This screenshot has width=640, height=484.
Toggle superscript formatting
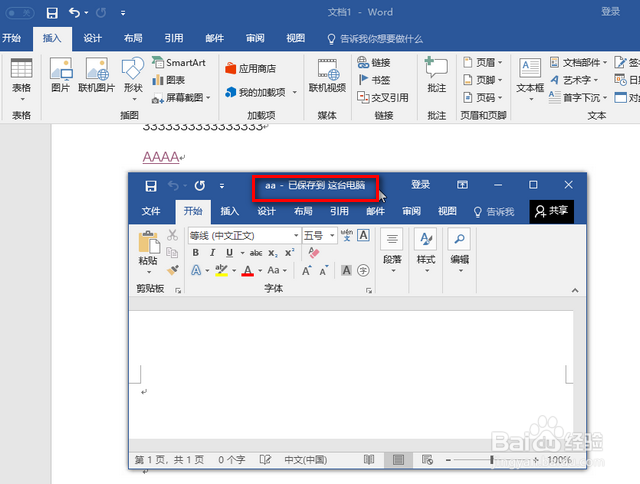coord(289,253)
